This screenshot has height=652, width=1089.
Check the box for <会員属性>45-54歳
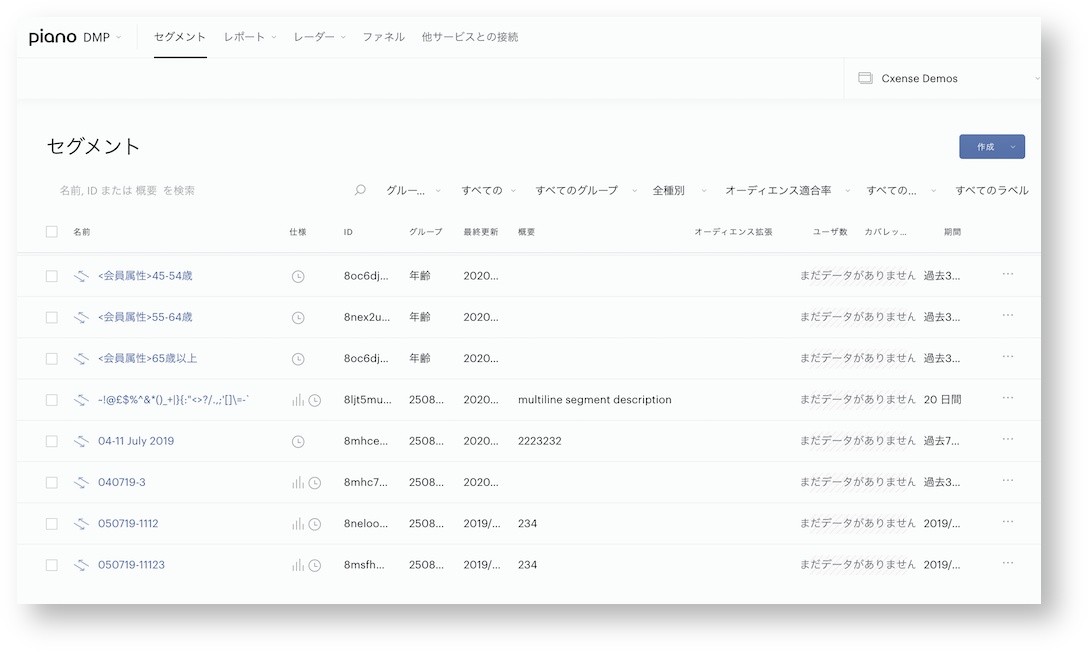pyautogui.click(x=51, y=276)
